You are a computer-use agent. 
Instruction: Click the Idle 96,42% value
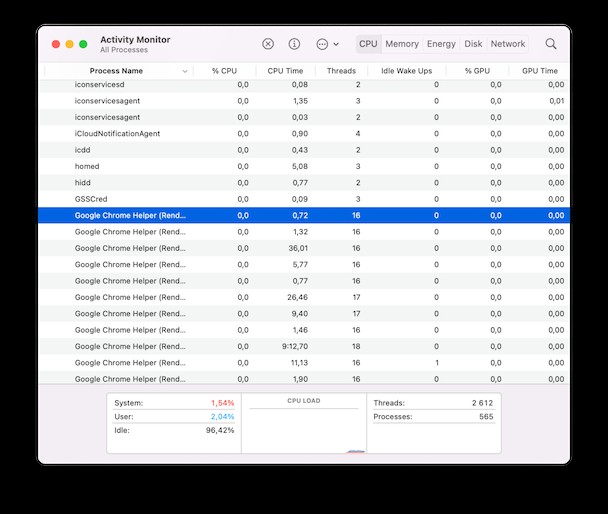click(220, 430)
